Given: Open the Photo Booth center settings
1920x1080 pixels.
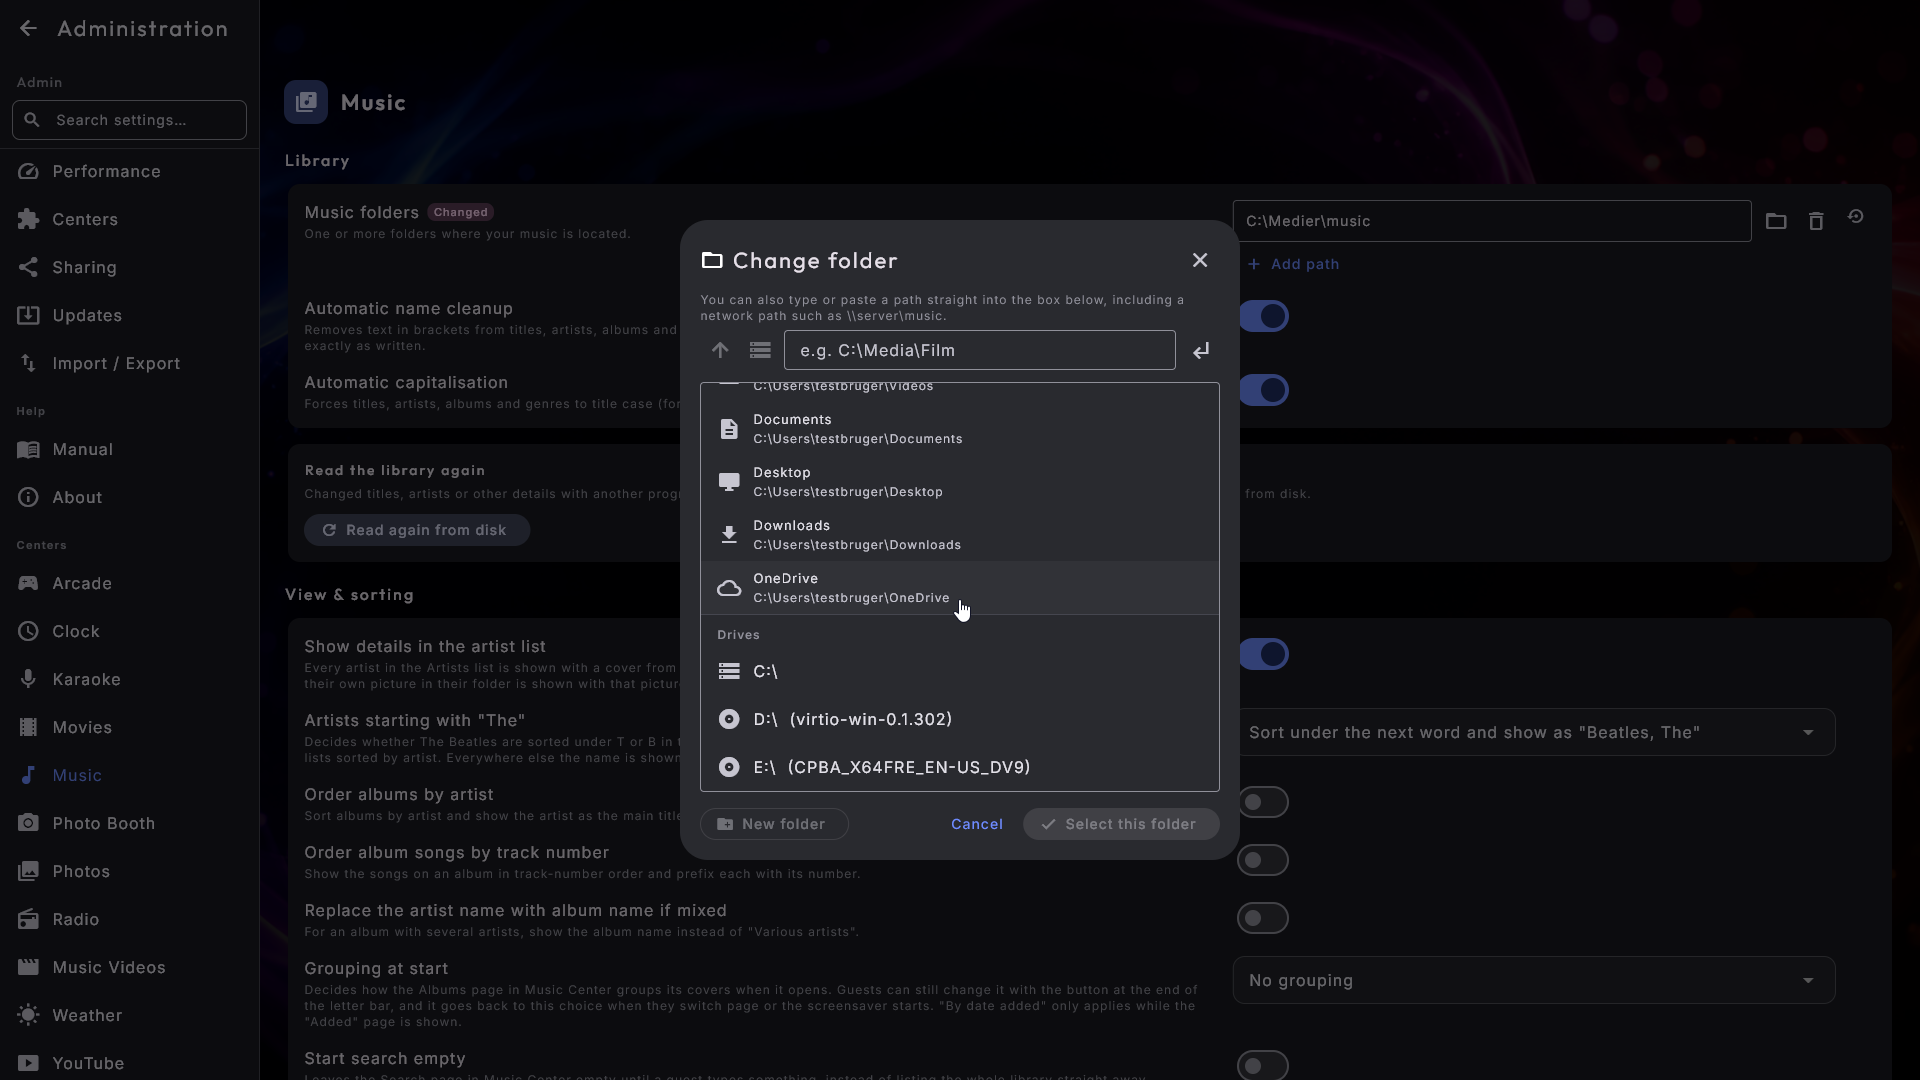Looking at the screenshot, I should pyautogui.click(x=129, y=824).
